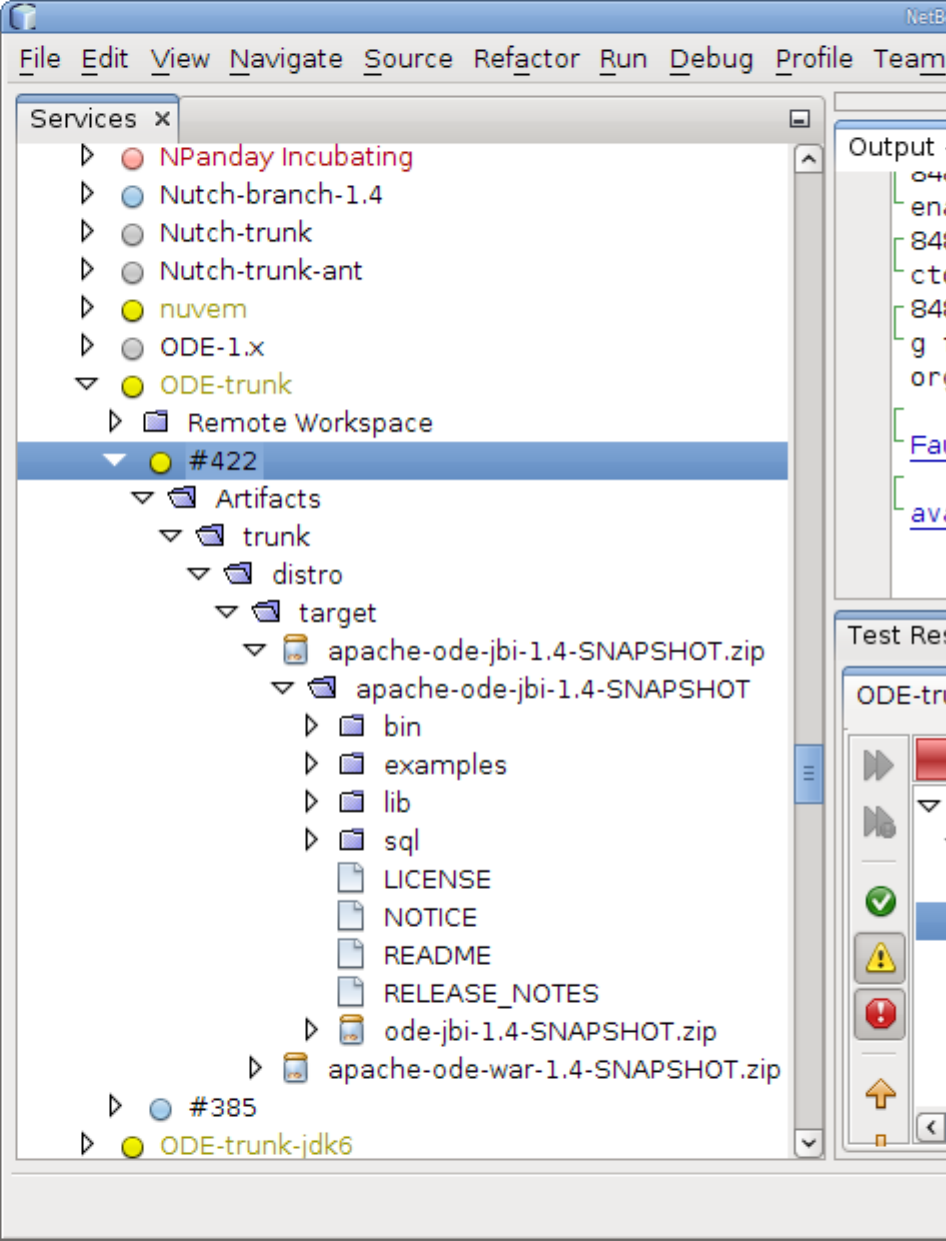Click the sql folder icon

click(x=351, y=840)
